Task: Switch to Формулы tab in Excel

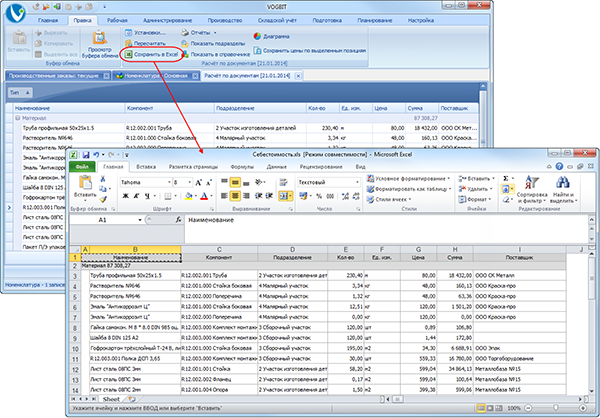Action: (x=242, y=167)
